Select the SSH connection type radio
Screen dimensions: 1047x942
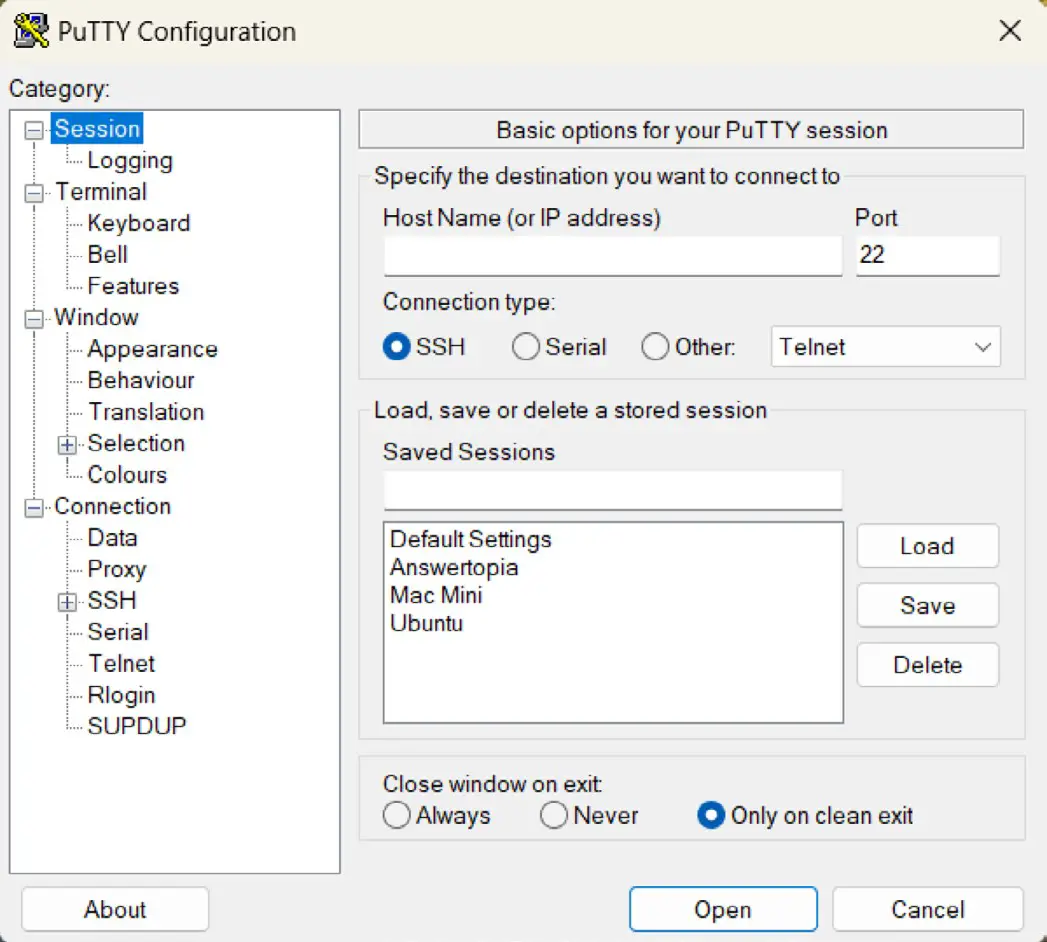pos(397,347)
